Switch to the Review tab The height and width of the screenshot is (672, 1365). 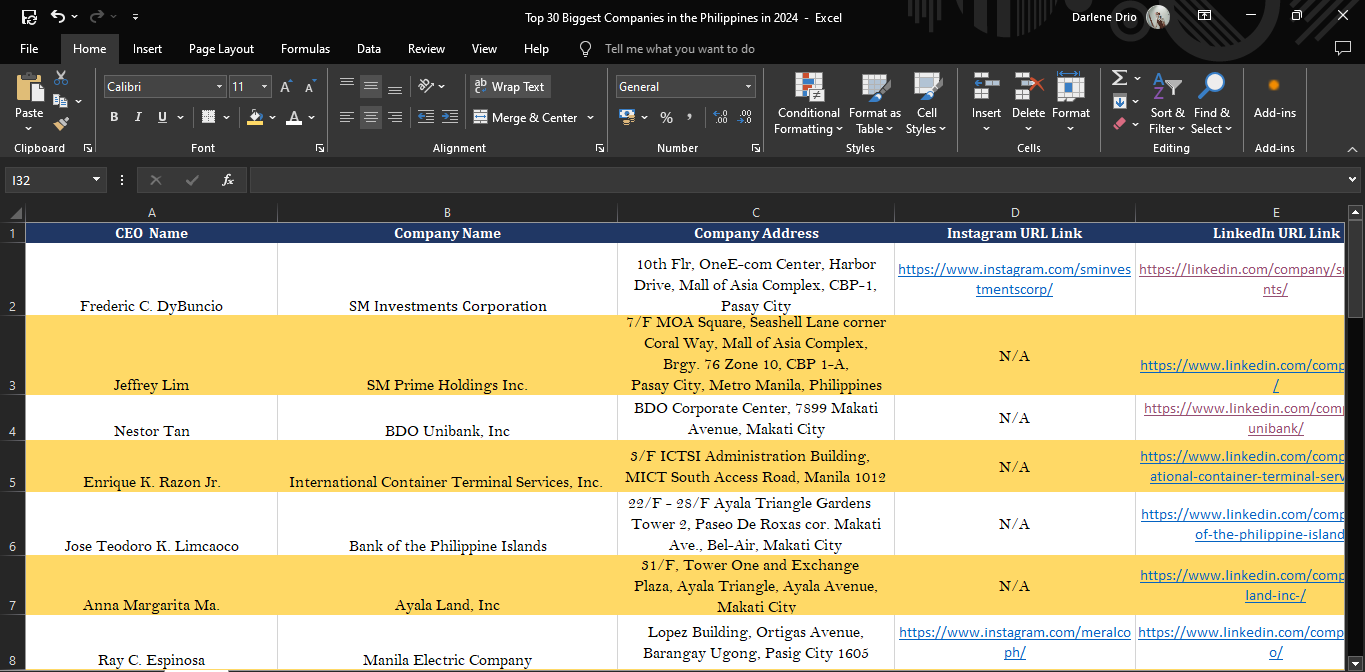[x=426, y=48]
